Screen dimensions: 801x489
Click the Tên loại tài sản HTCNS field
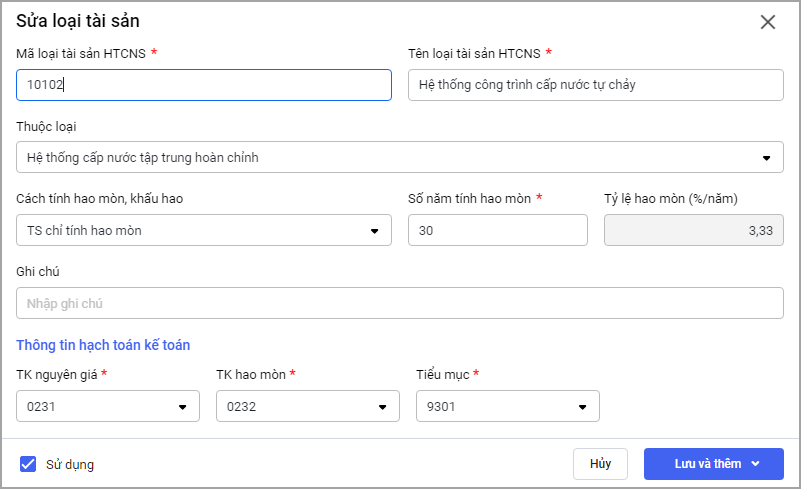click(595, 85)
